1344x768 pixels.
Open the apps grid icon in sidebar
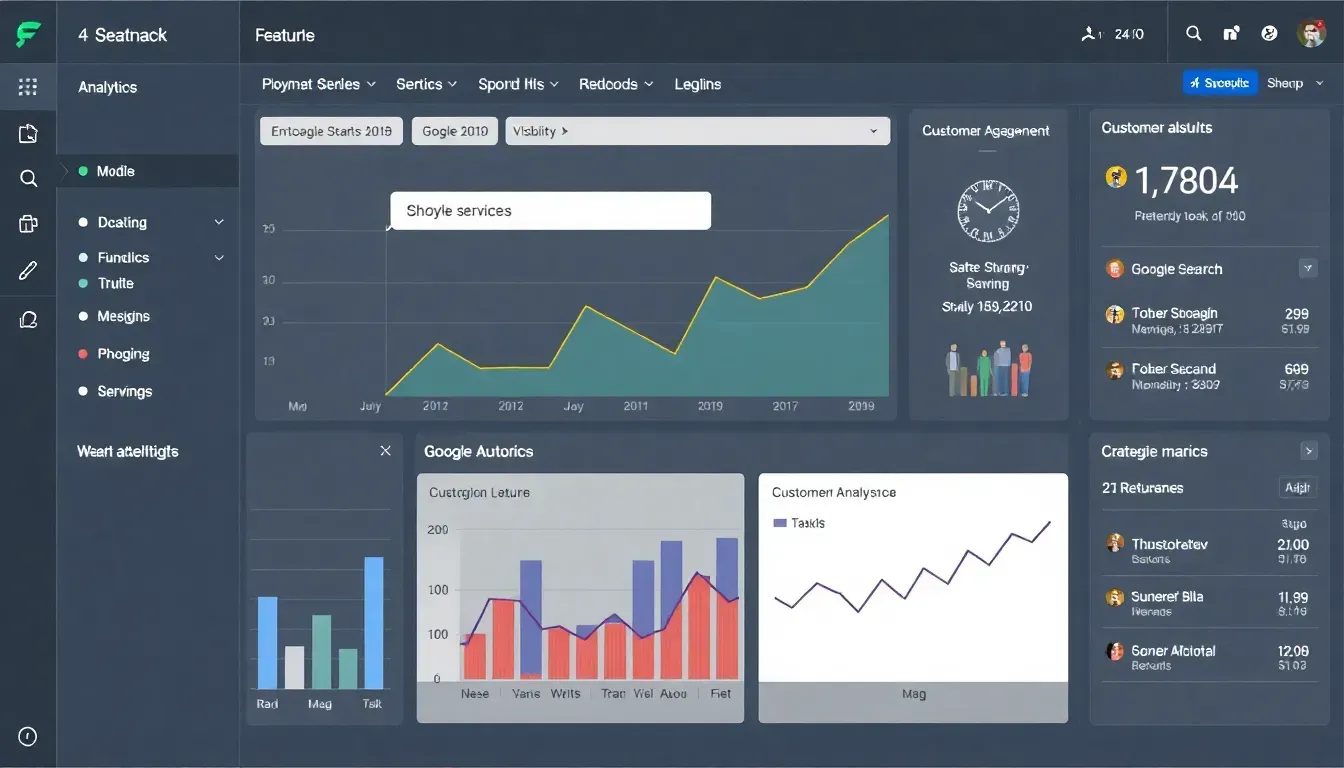pyautogui.click(x=28, y=87)
